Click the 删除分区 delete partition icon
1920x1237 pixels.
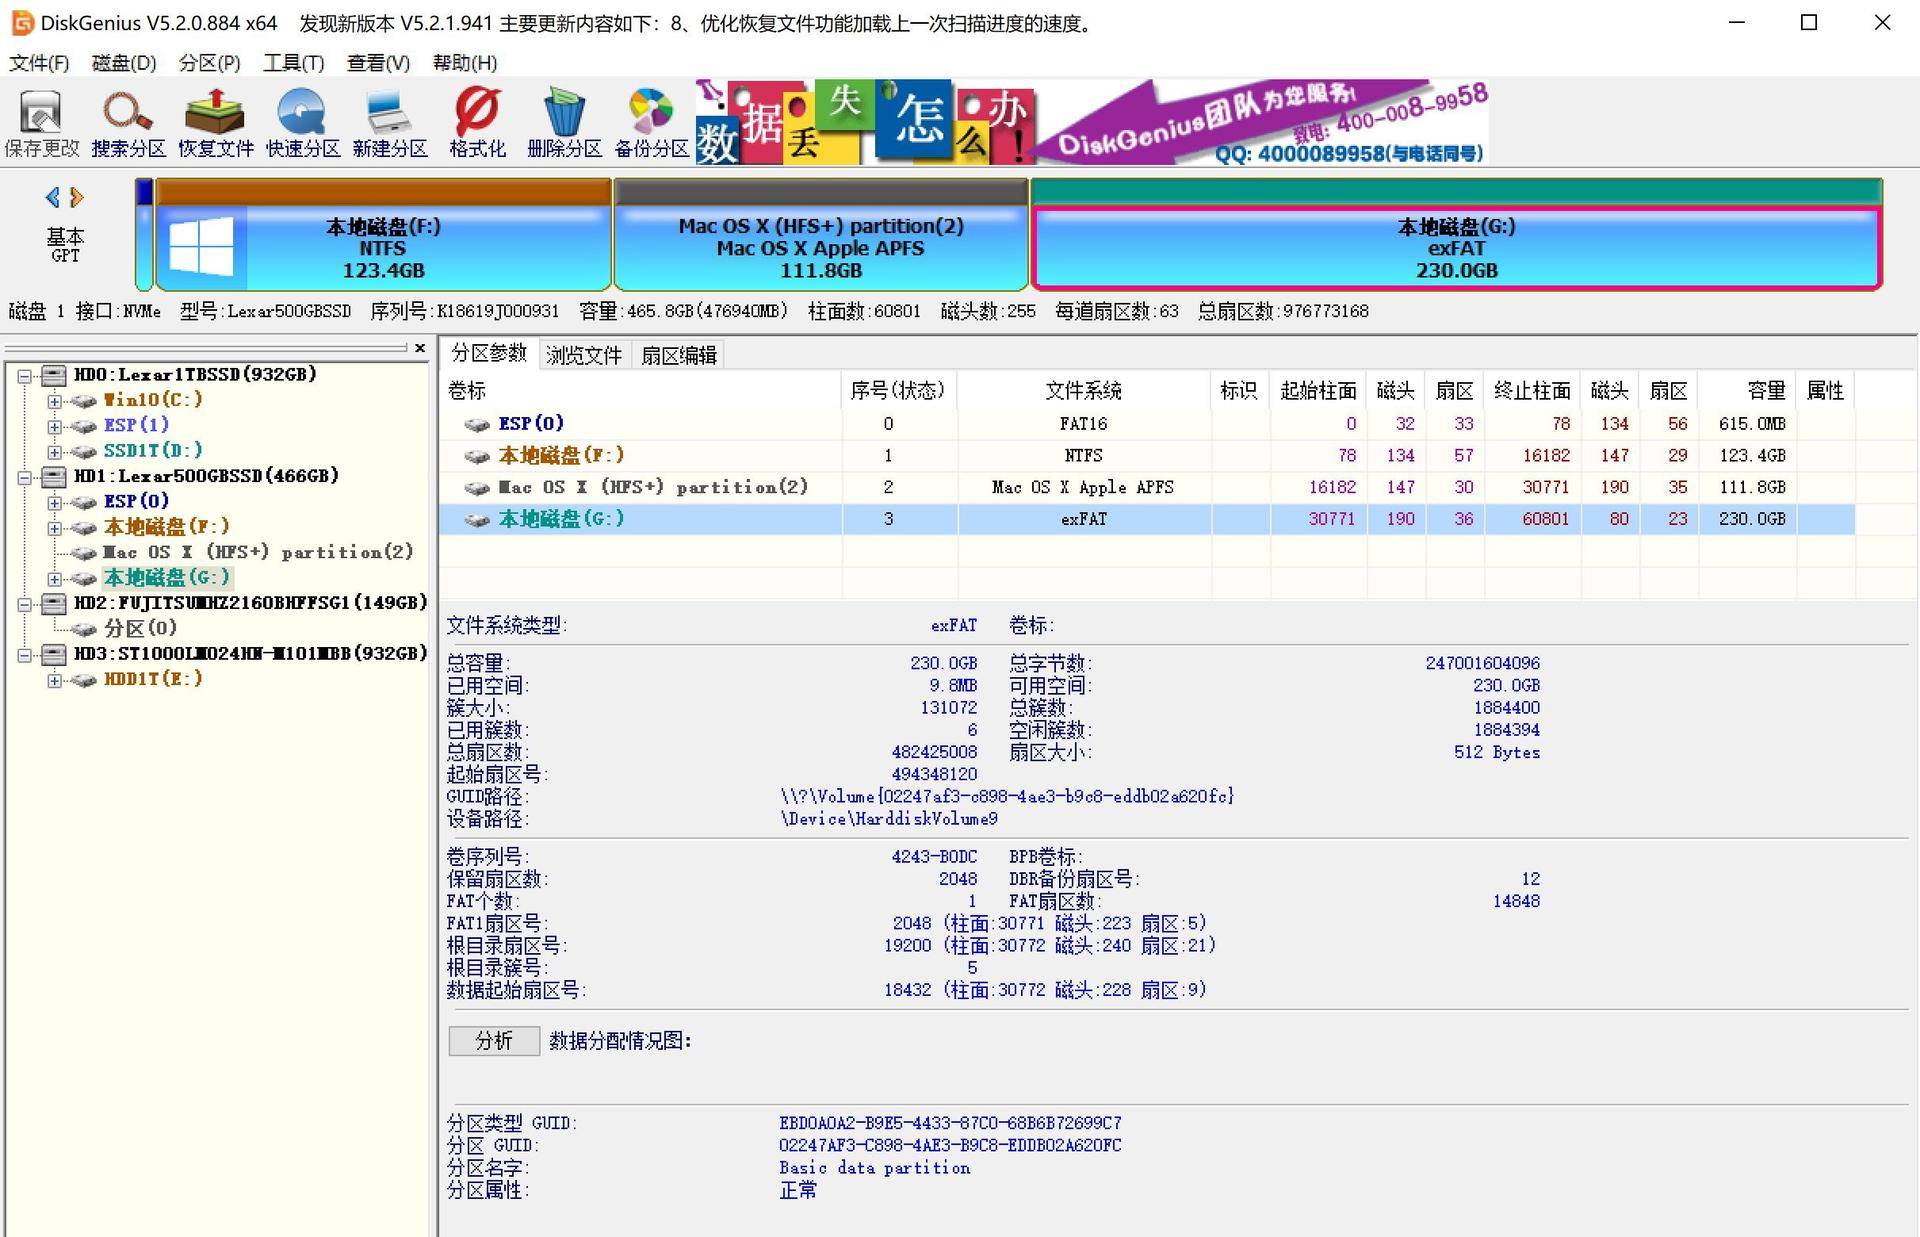[564, 120]
